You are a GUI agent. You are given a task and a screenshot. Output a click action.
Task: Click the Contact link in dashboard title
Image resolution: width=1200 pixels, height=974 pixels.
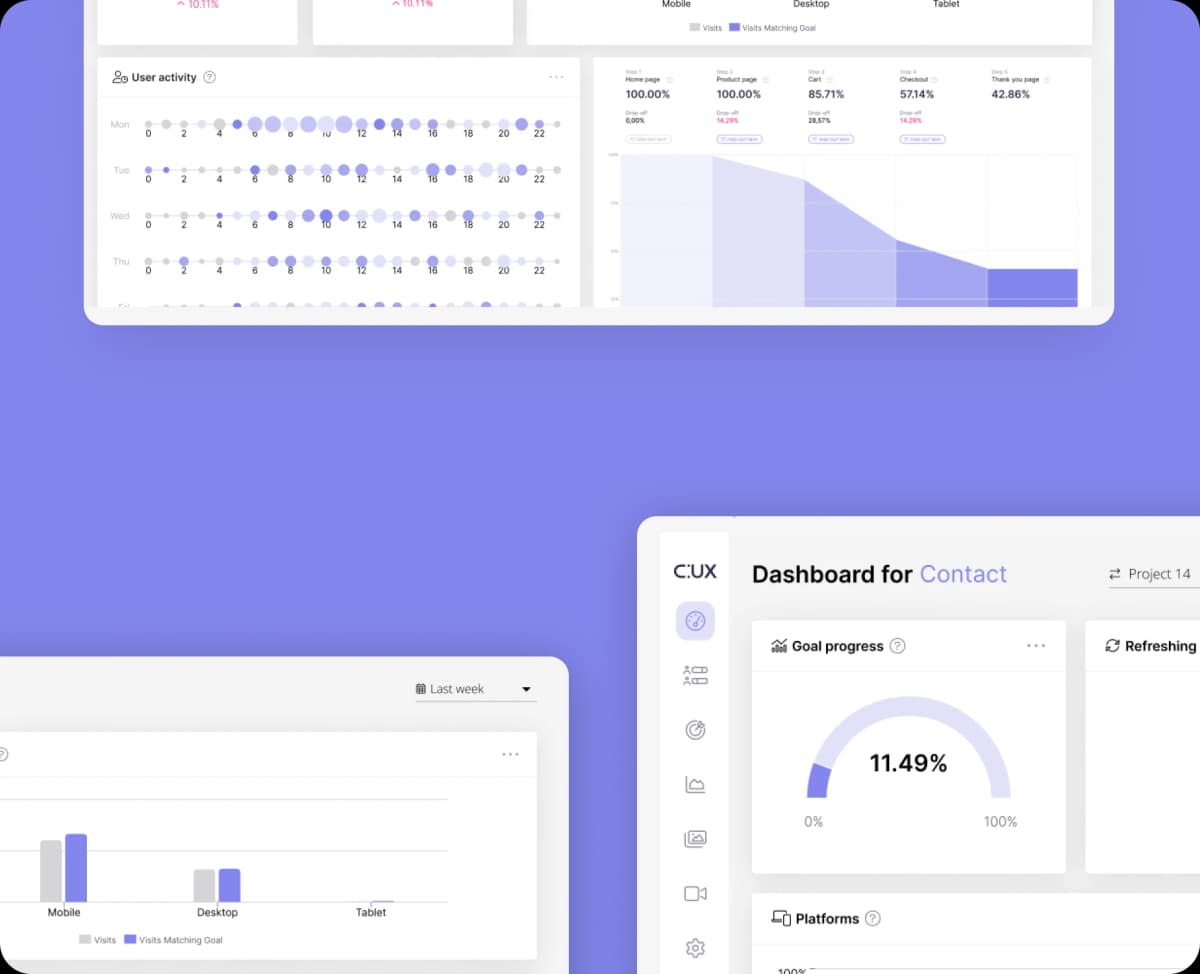coord(963,574)
